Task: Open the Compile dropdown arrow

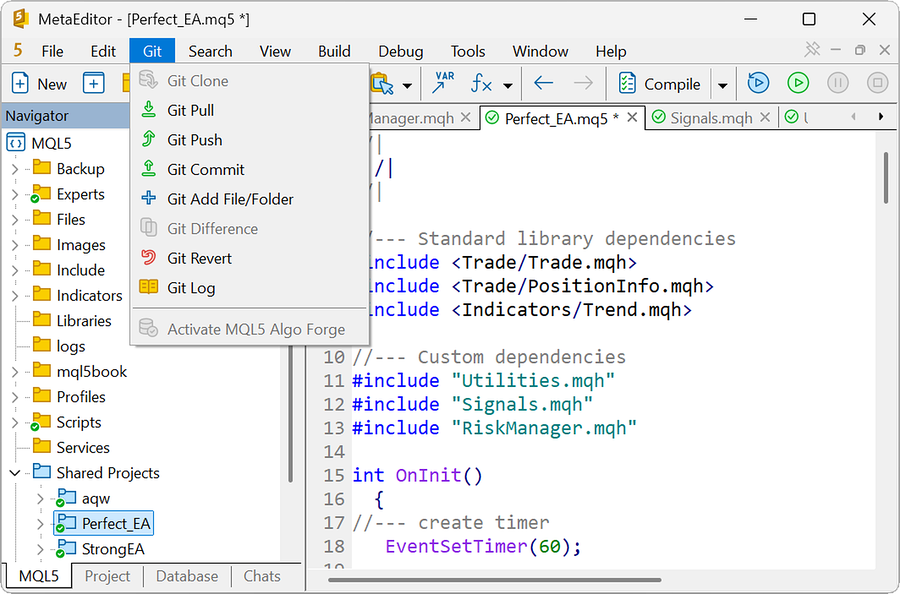Action: click(x=723, y=85)
